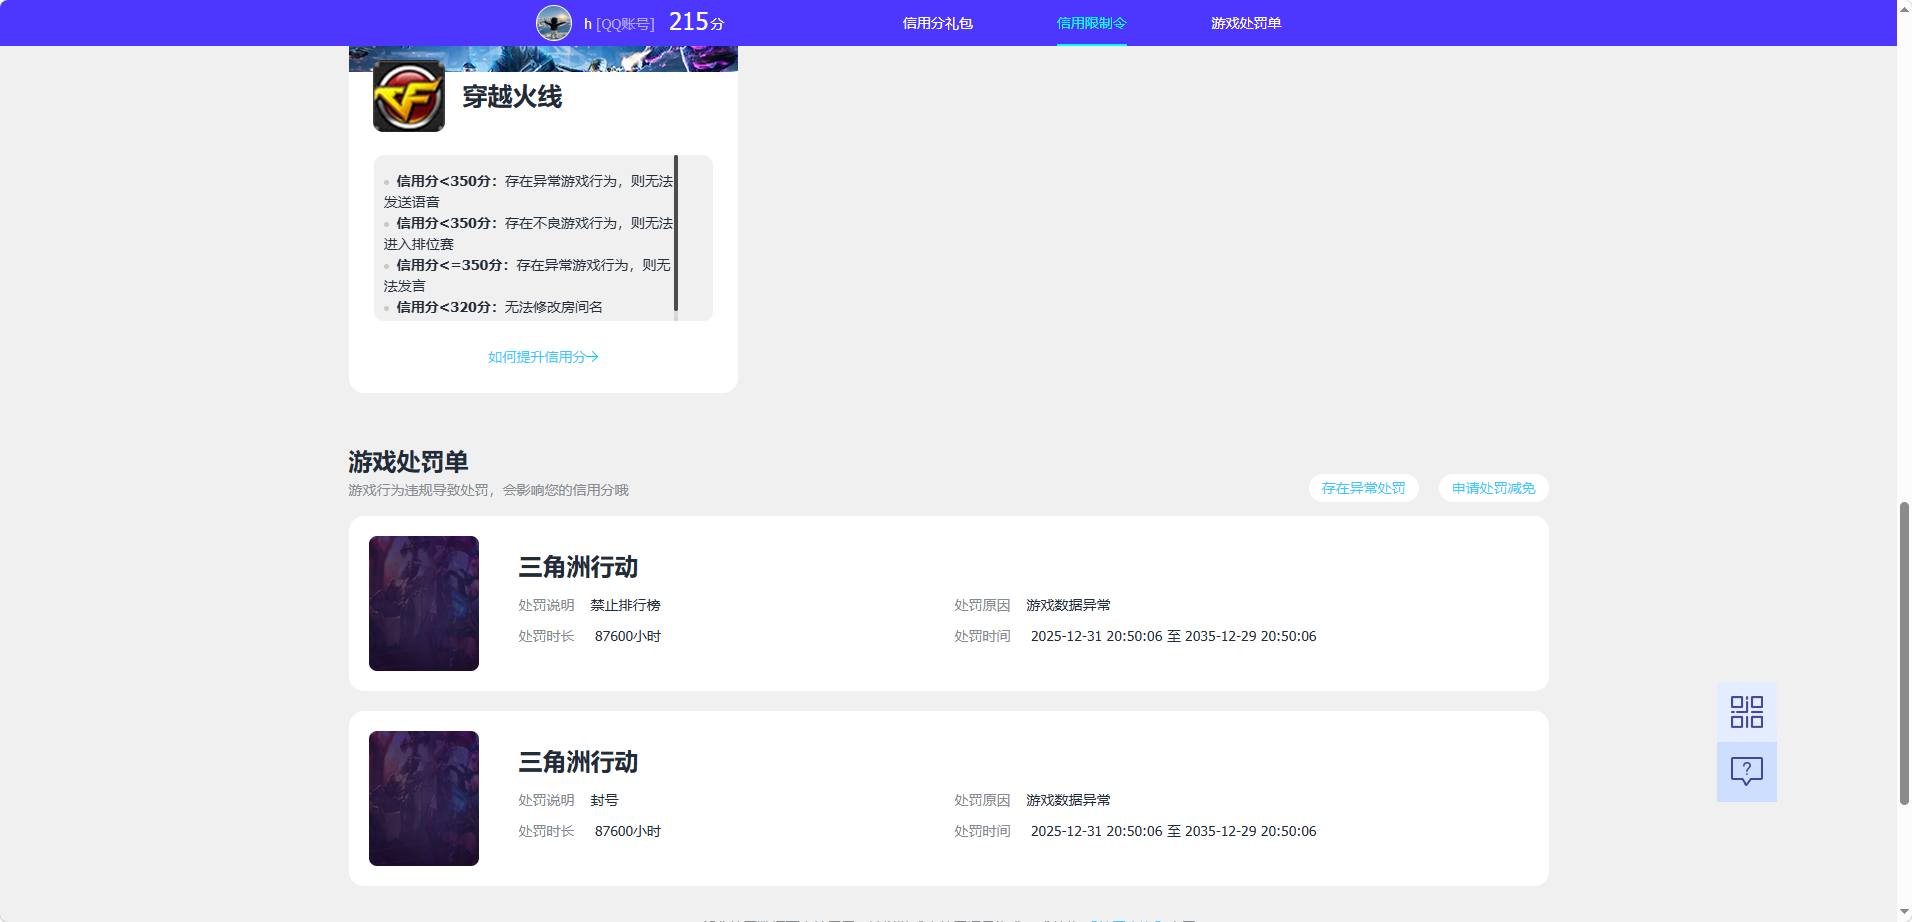Click the 封号 penalty description
The width and height of the screenshot is (1912, 922).
604,800
